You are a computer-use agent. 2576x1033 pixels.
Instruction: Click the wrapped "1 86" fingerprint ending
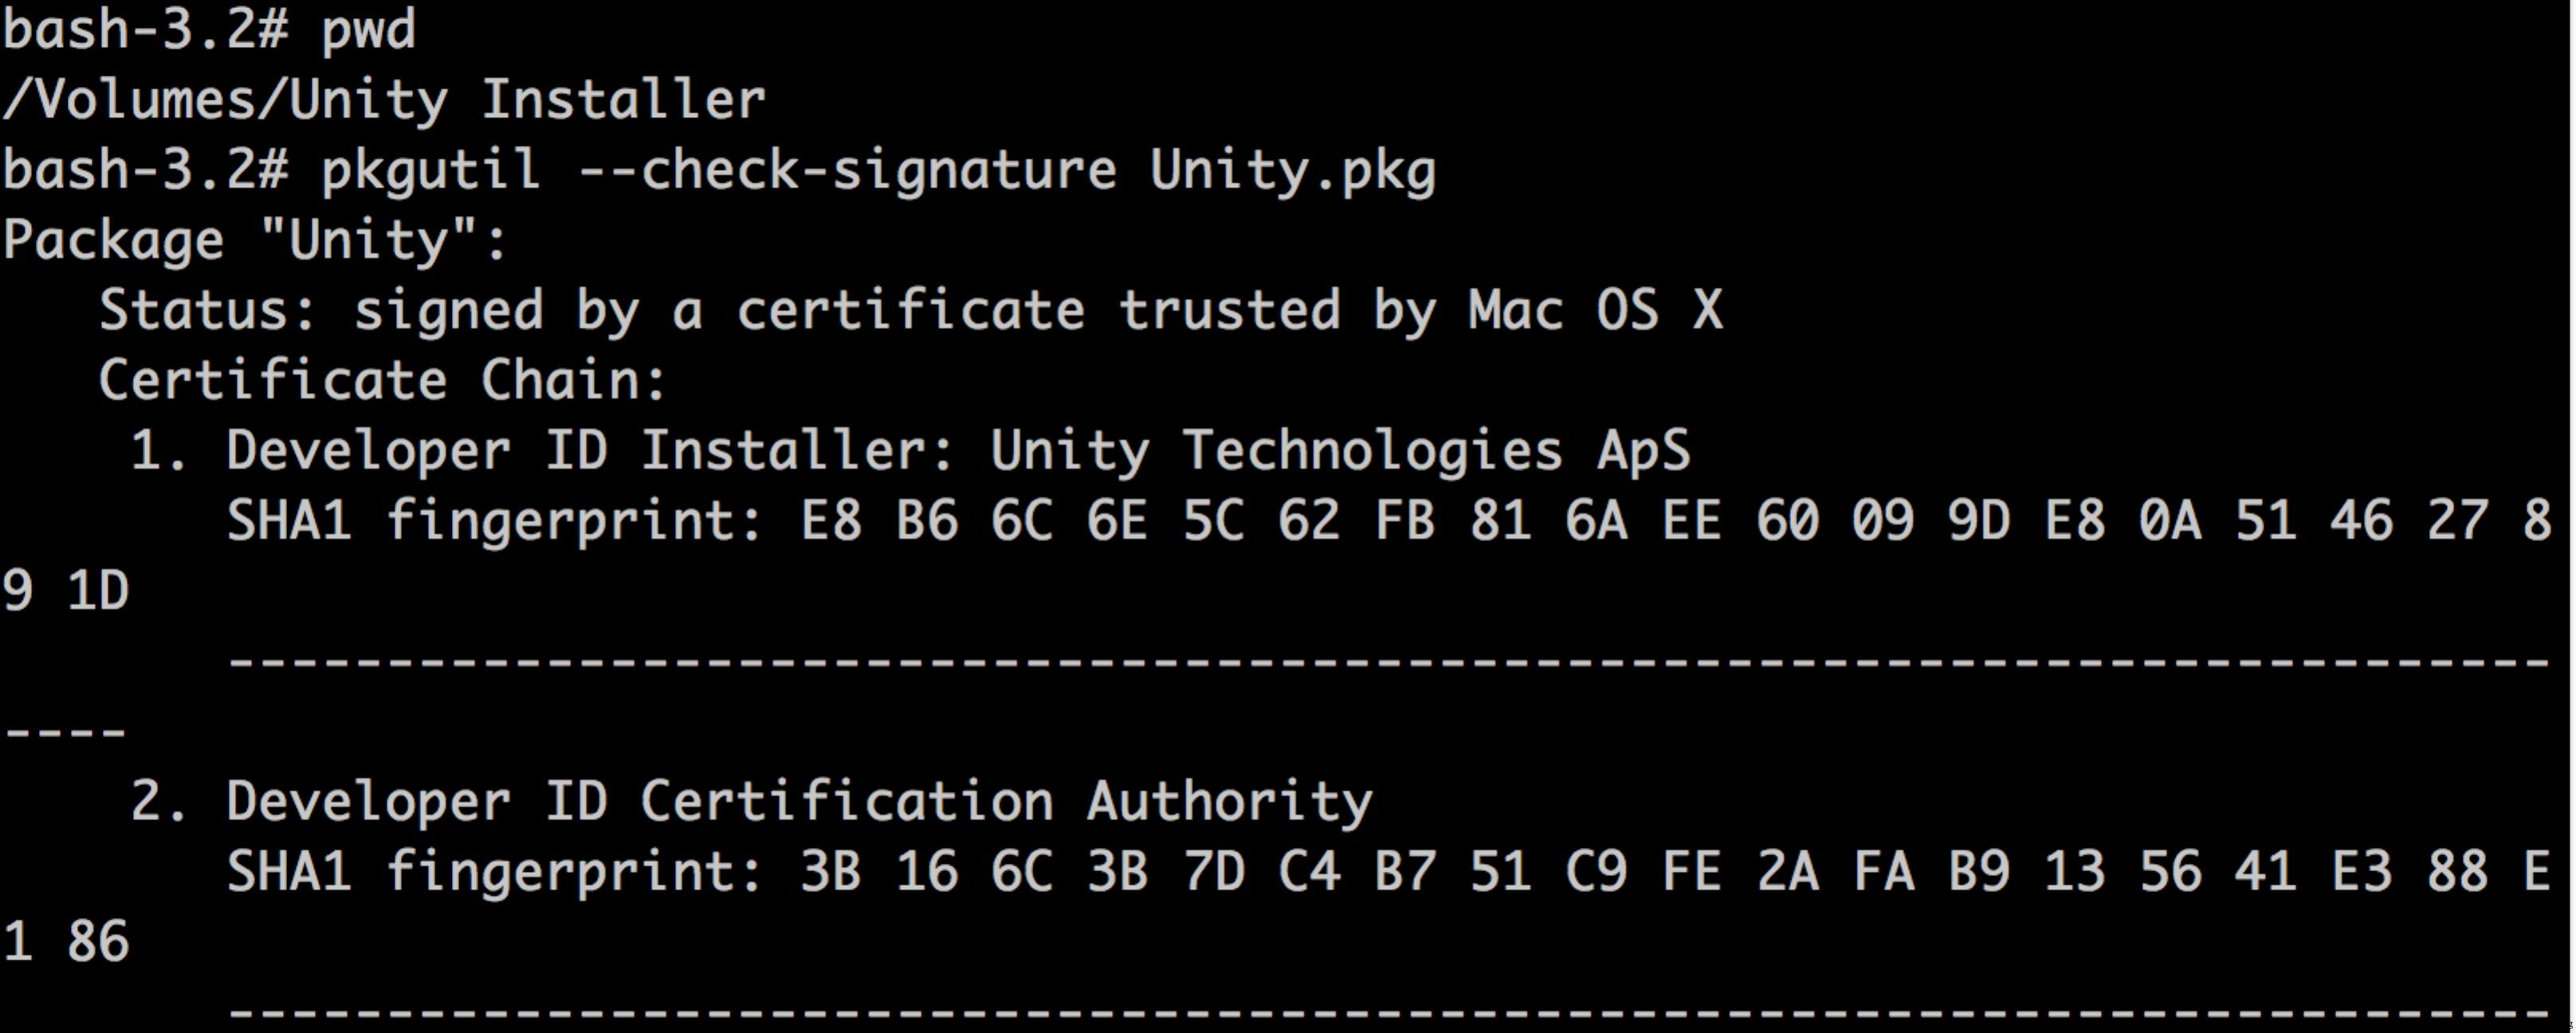point(66,942)
